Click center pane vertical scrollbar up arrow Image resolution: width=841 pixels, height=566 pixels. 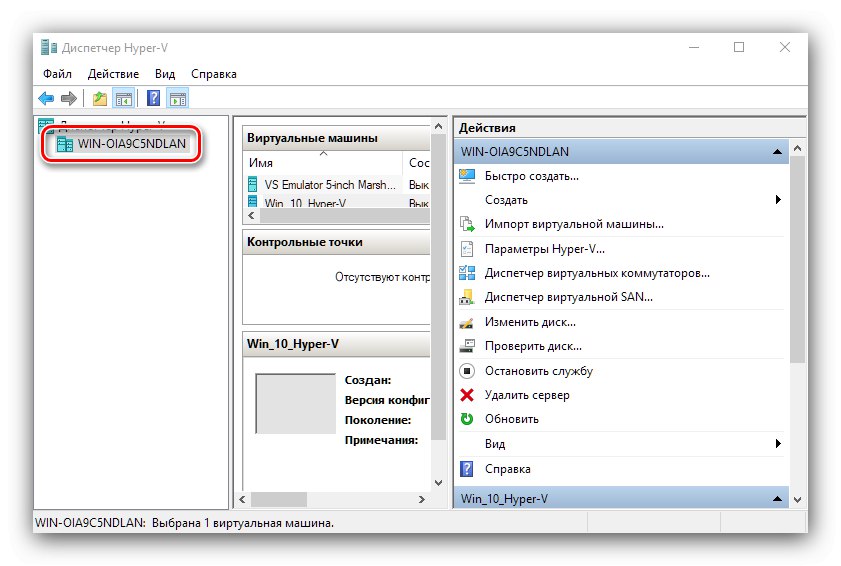tap(438, 127)
